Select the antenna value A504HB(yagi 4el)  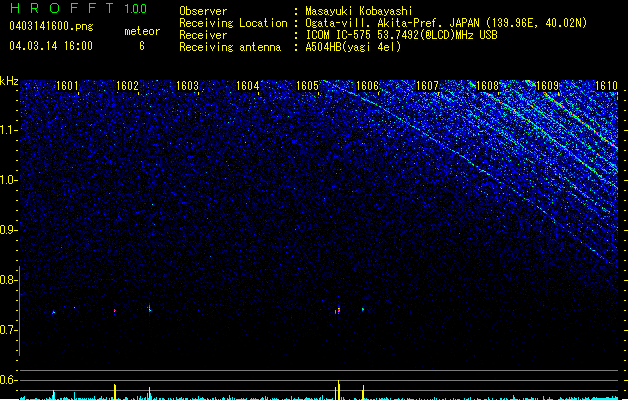coord(353,47)
